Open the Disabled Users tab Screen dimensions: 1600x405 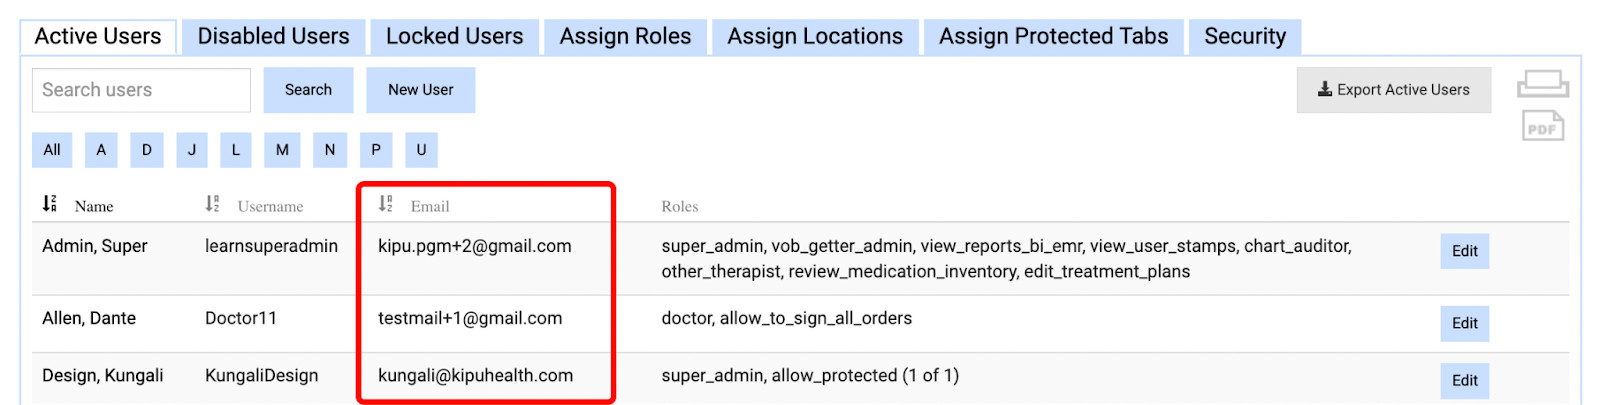click(x=273, y=37)
